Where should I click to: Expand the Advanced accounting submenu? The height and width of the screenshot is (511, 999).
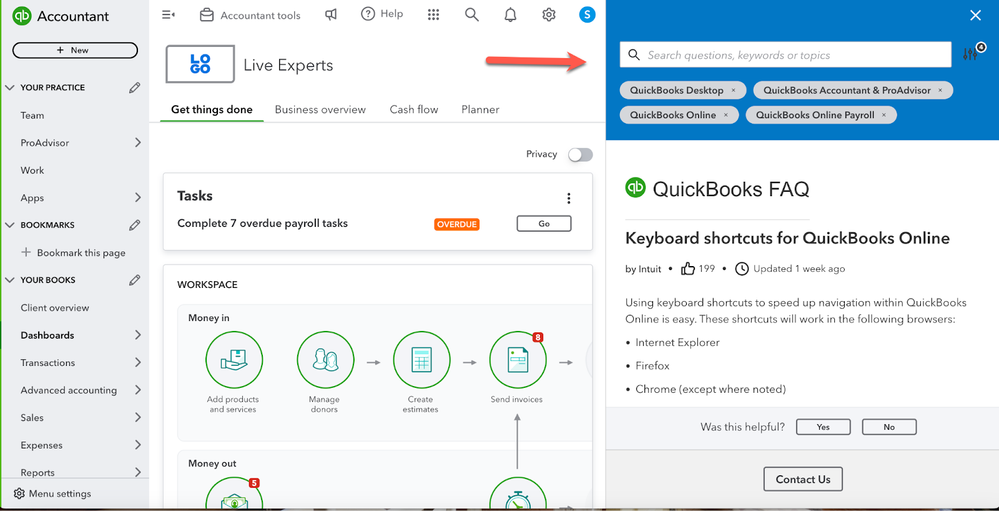pyautogui.click(x=137, y=390)
